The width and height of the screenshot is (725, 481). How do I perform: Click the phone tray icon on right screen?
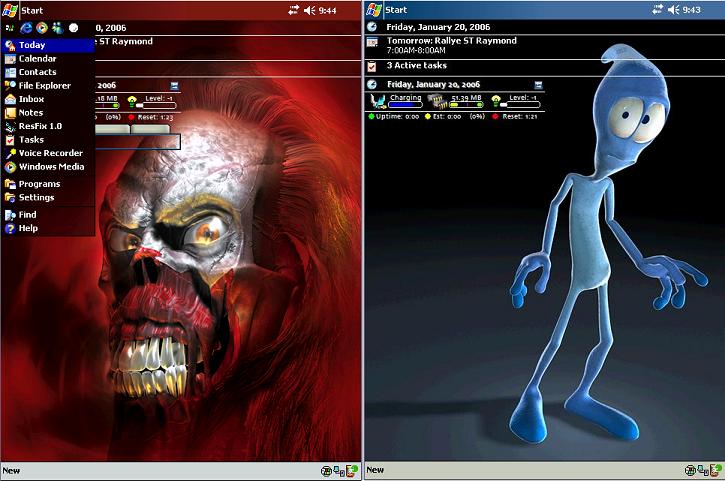[716, 470]
